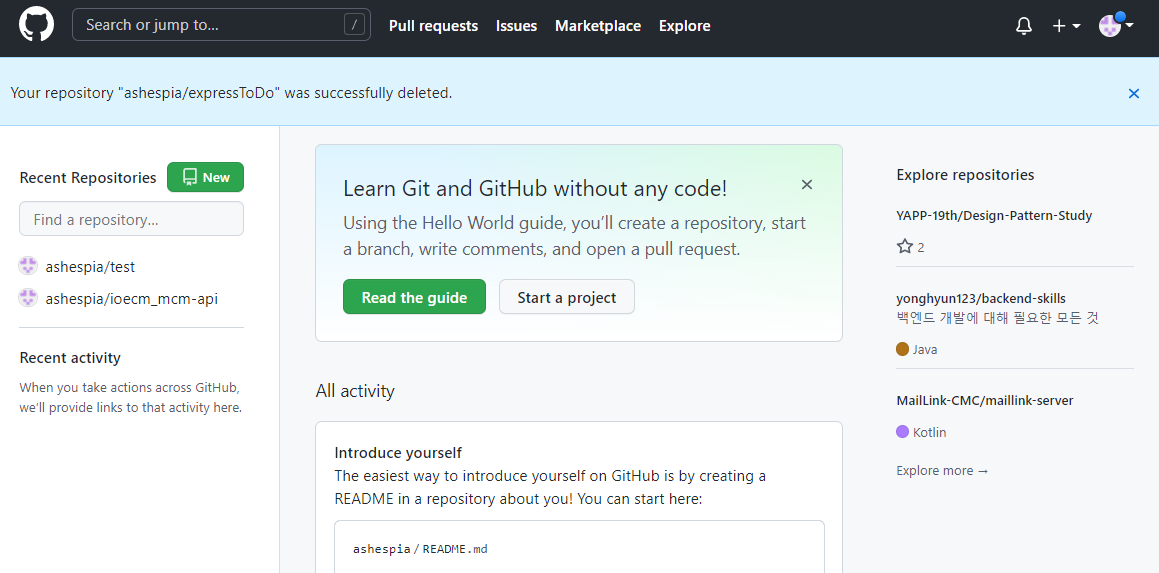Open MailLink-CMC/maillink-server repository
The image size is (1159, 573).
tap(985, 401)
